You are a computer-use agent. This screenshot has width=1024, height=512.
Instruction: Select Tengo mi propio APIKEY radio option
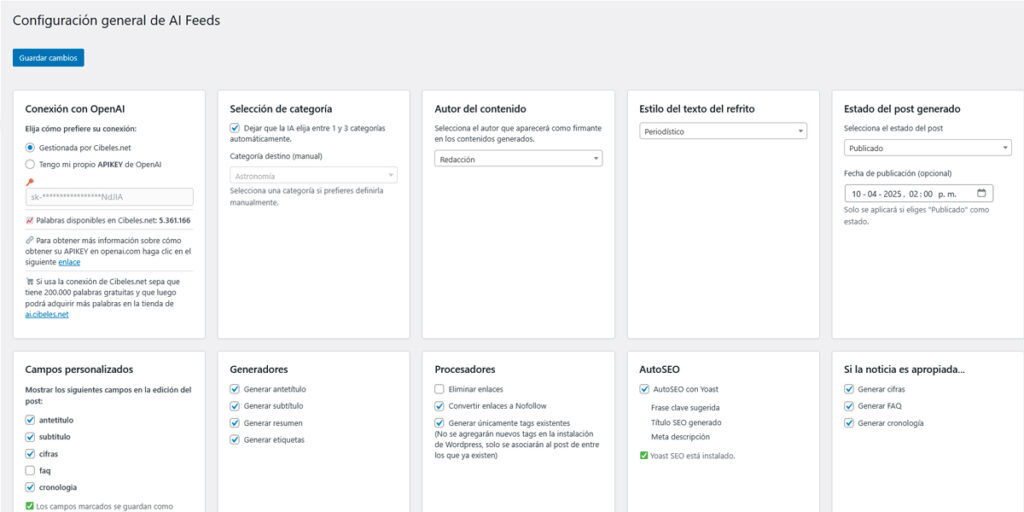click(30, 164)
